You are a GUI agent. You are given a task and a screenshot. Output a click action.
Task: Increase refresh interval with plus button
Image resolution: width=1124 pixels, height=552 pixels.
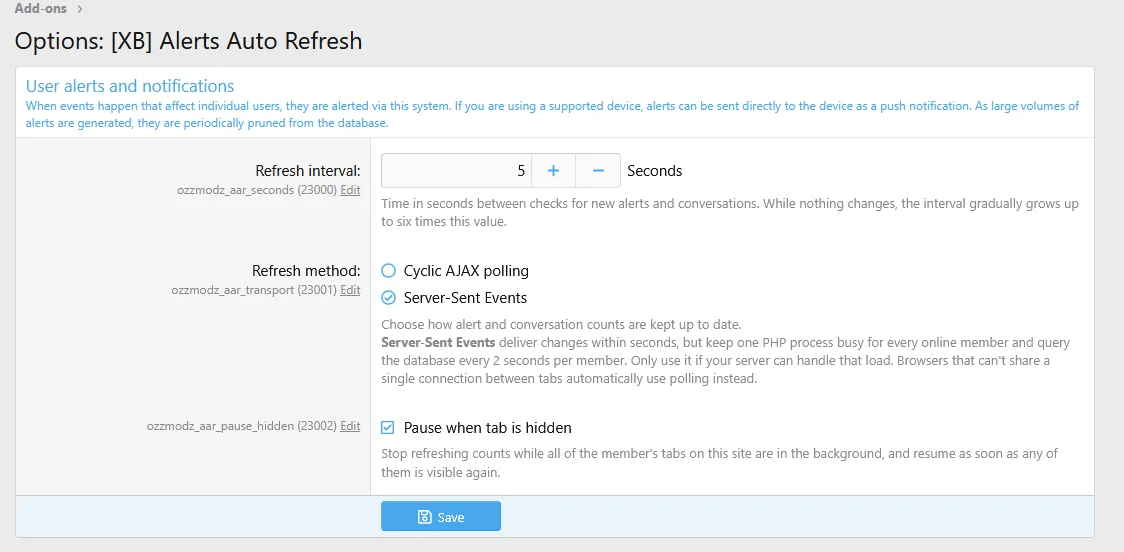pyautogui.click(x=553, y=171)
